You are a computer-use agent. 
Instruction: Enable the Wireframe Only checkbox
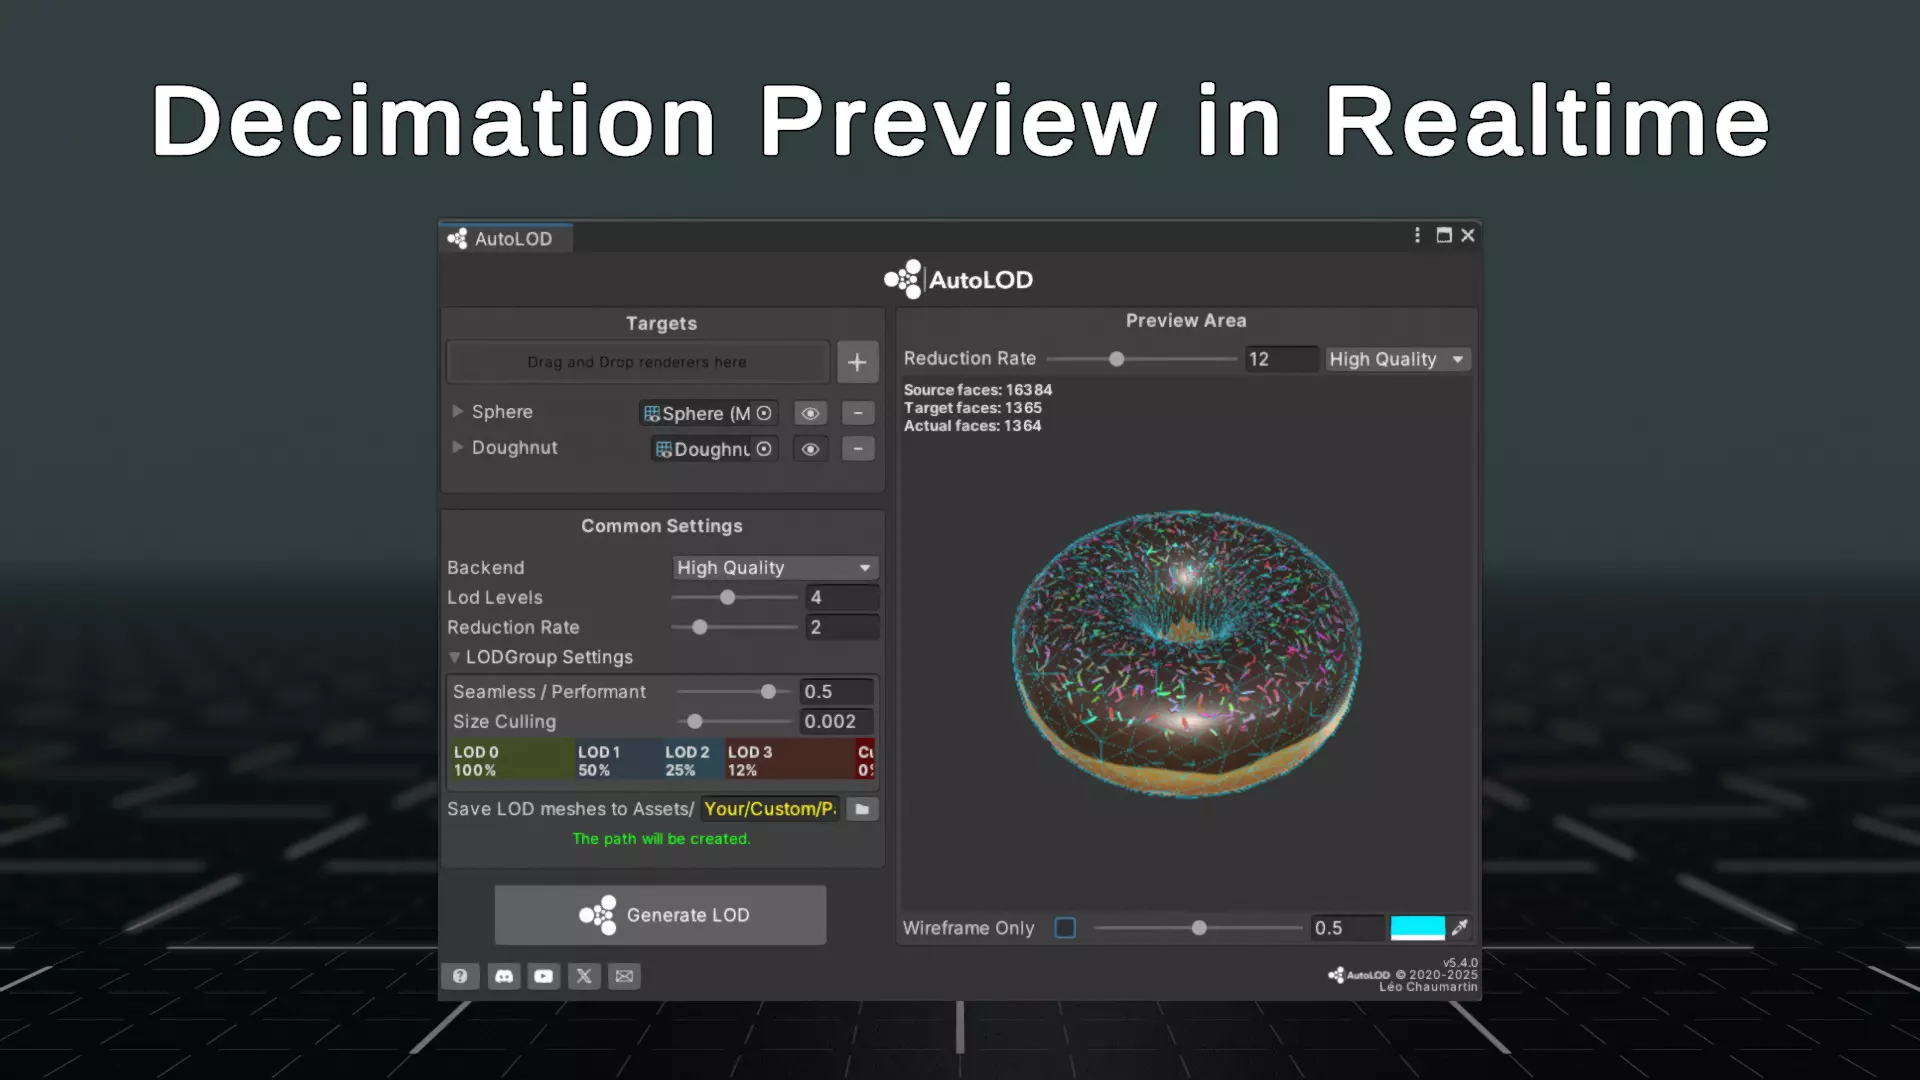click(x=1065, y=928)
